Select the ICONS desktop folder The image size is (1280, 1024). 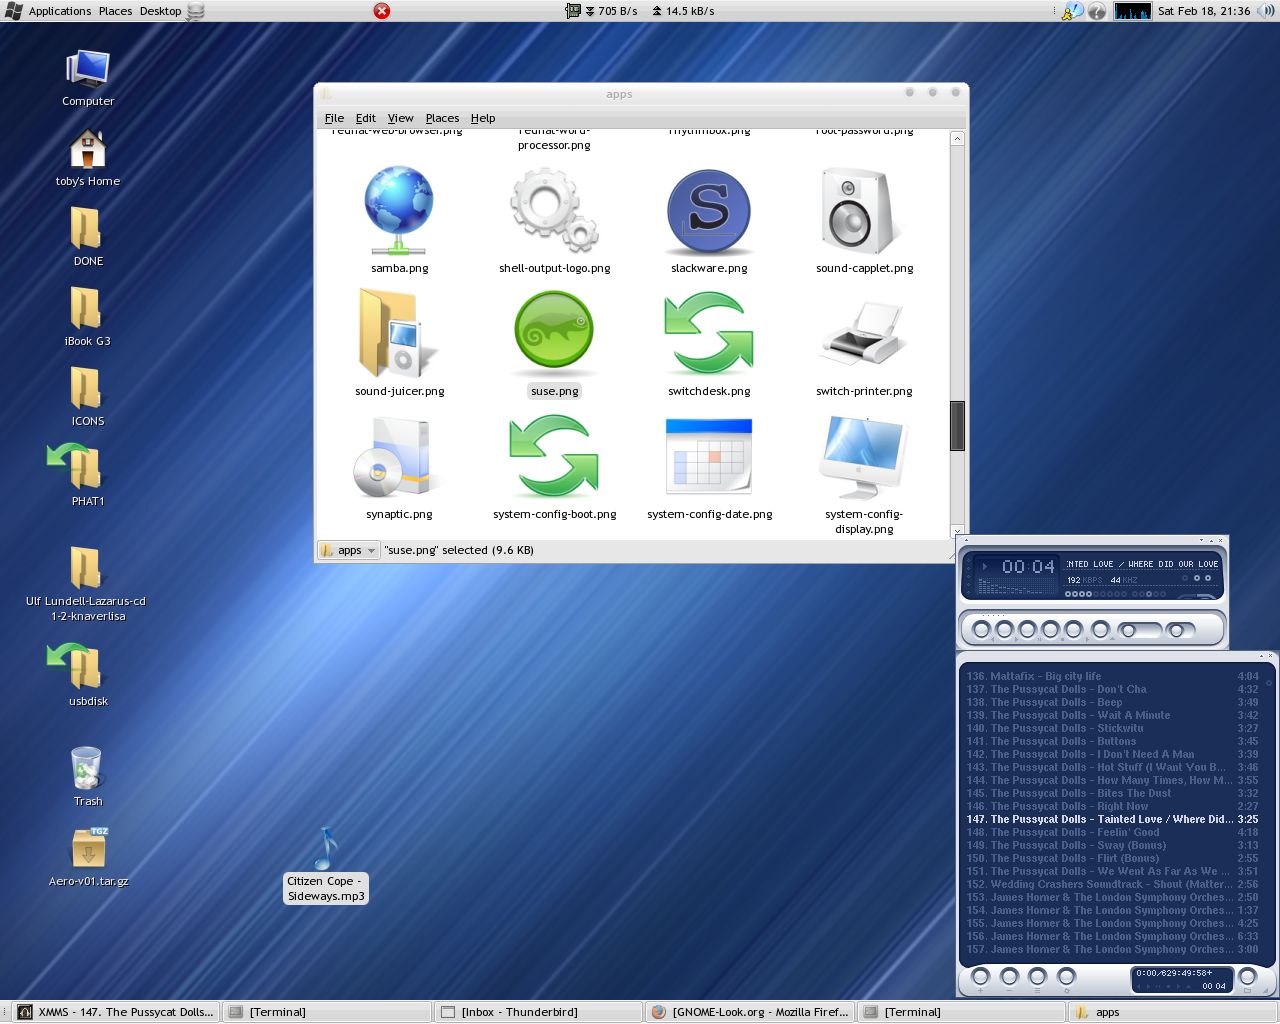tap(86, 389)
